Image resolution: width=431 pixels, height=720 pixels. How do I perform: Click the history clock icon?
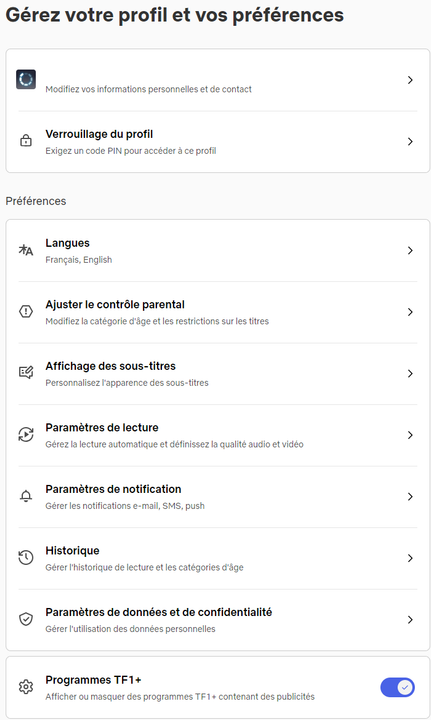click(26, 557)
